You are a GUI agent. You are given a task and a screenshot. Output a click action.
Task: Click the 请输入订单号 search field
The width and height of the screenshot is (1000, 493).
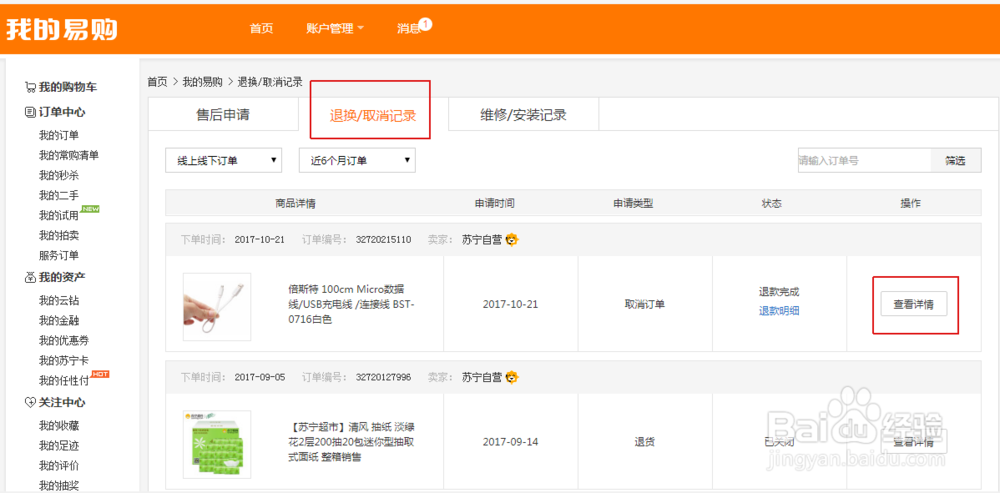pos(864,161)
